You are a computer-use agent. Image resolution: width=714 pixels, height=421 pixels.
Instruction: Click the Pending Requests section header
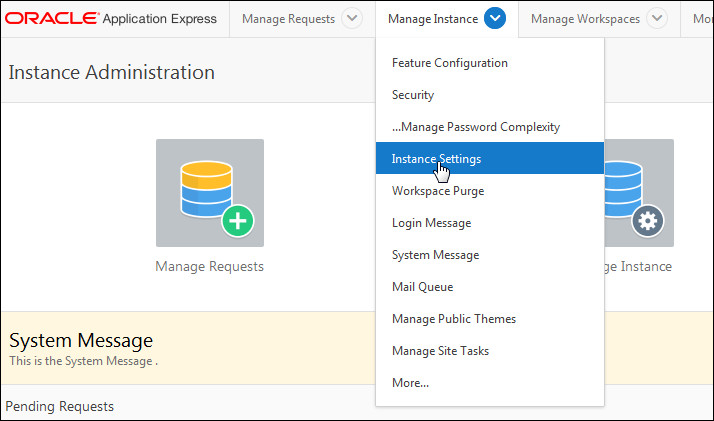click(60, 406)
